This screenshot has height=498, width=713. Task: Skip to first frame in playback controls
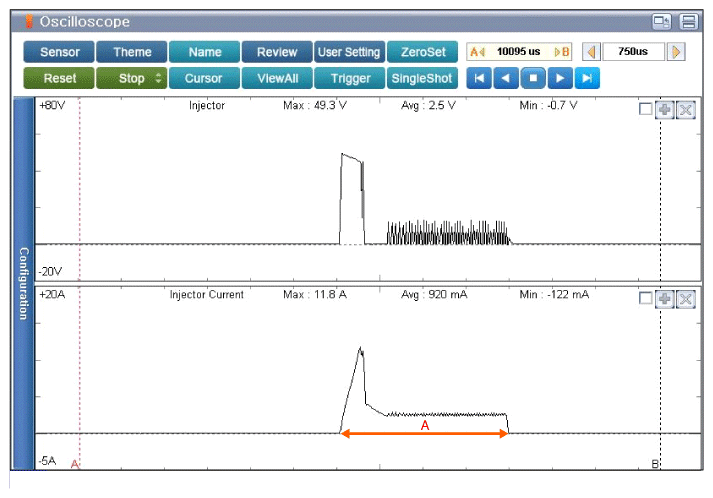[x=479, y=78]
